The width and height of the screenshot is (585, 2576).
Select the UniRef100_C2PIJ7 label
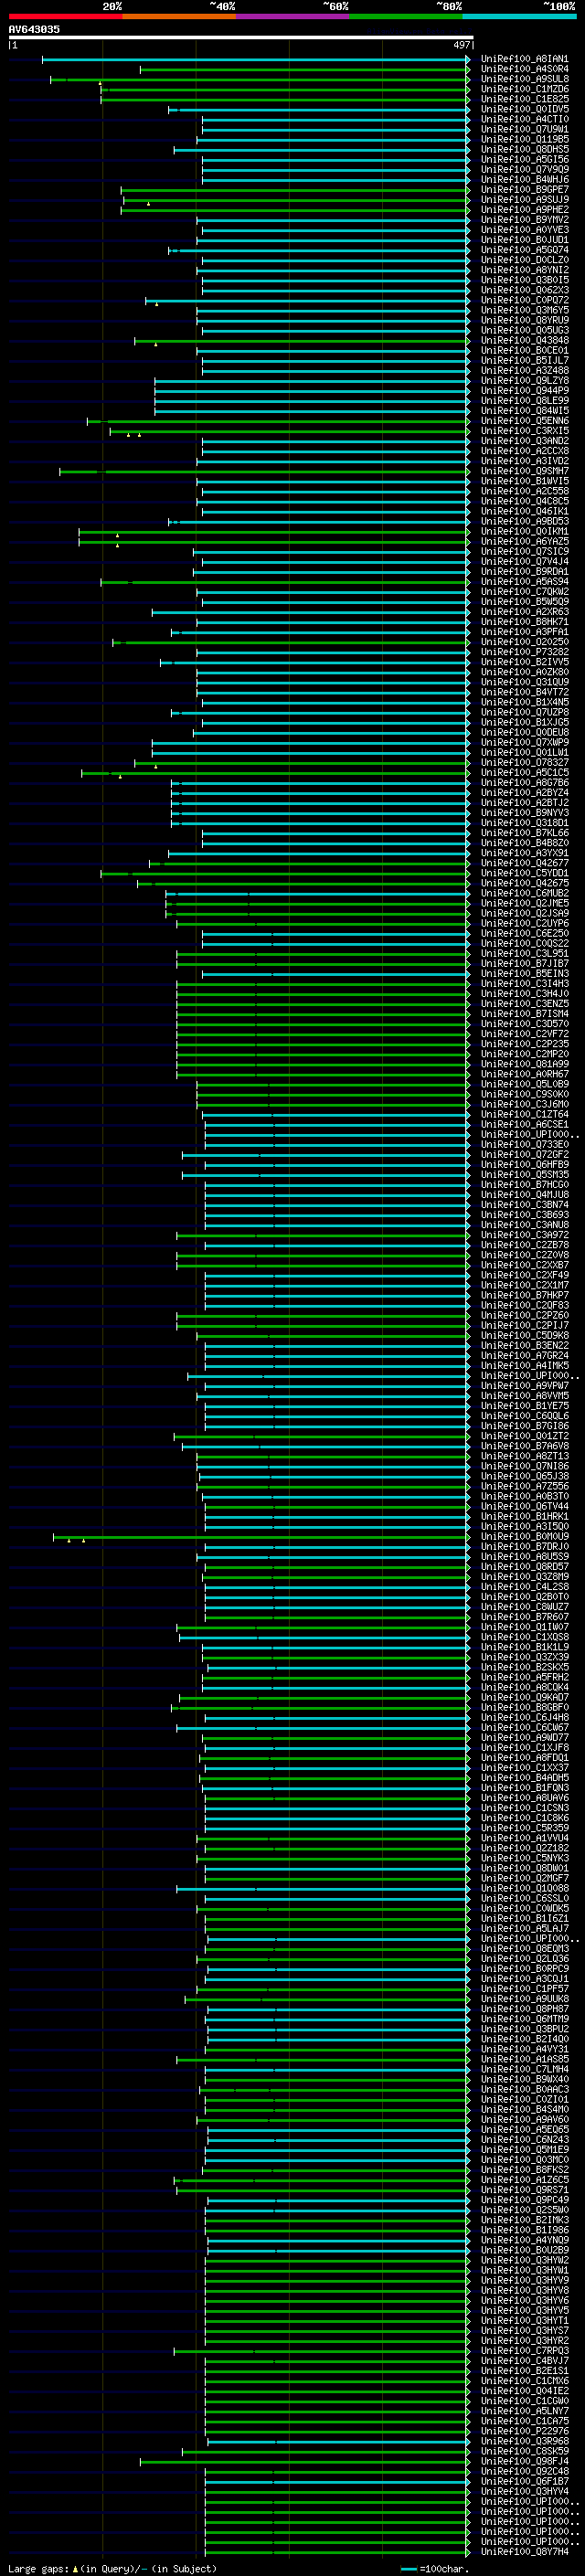(x=524, y=1325)
